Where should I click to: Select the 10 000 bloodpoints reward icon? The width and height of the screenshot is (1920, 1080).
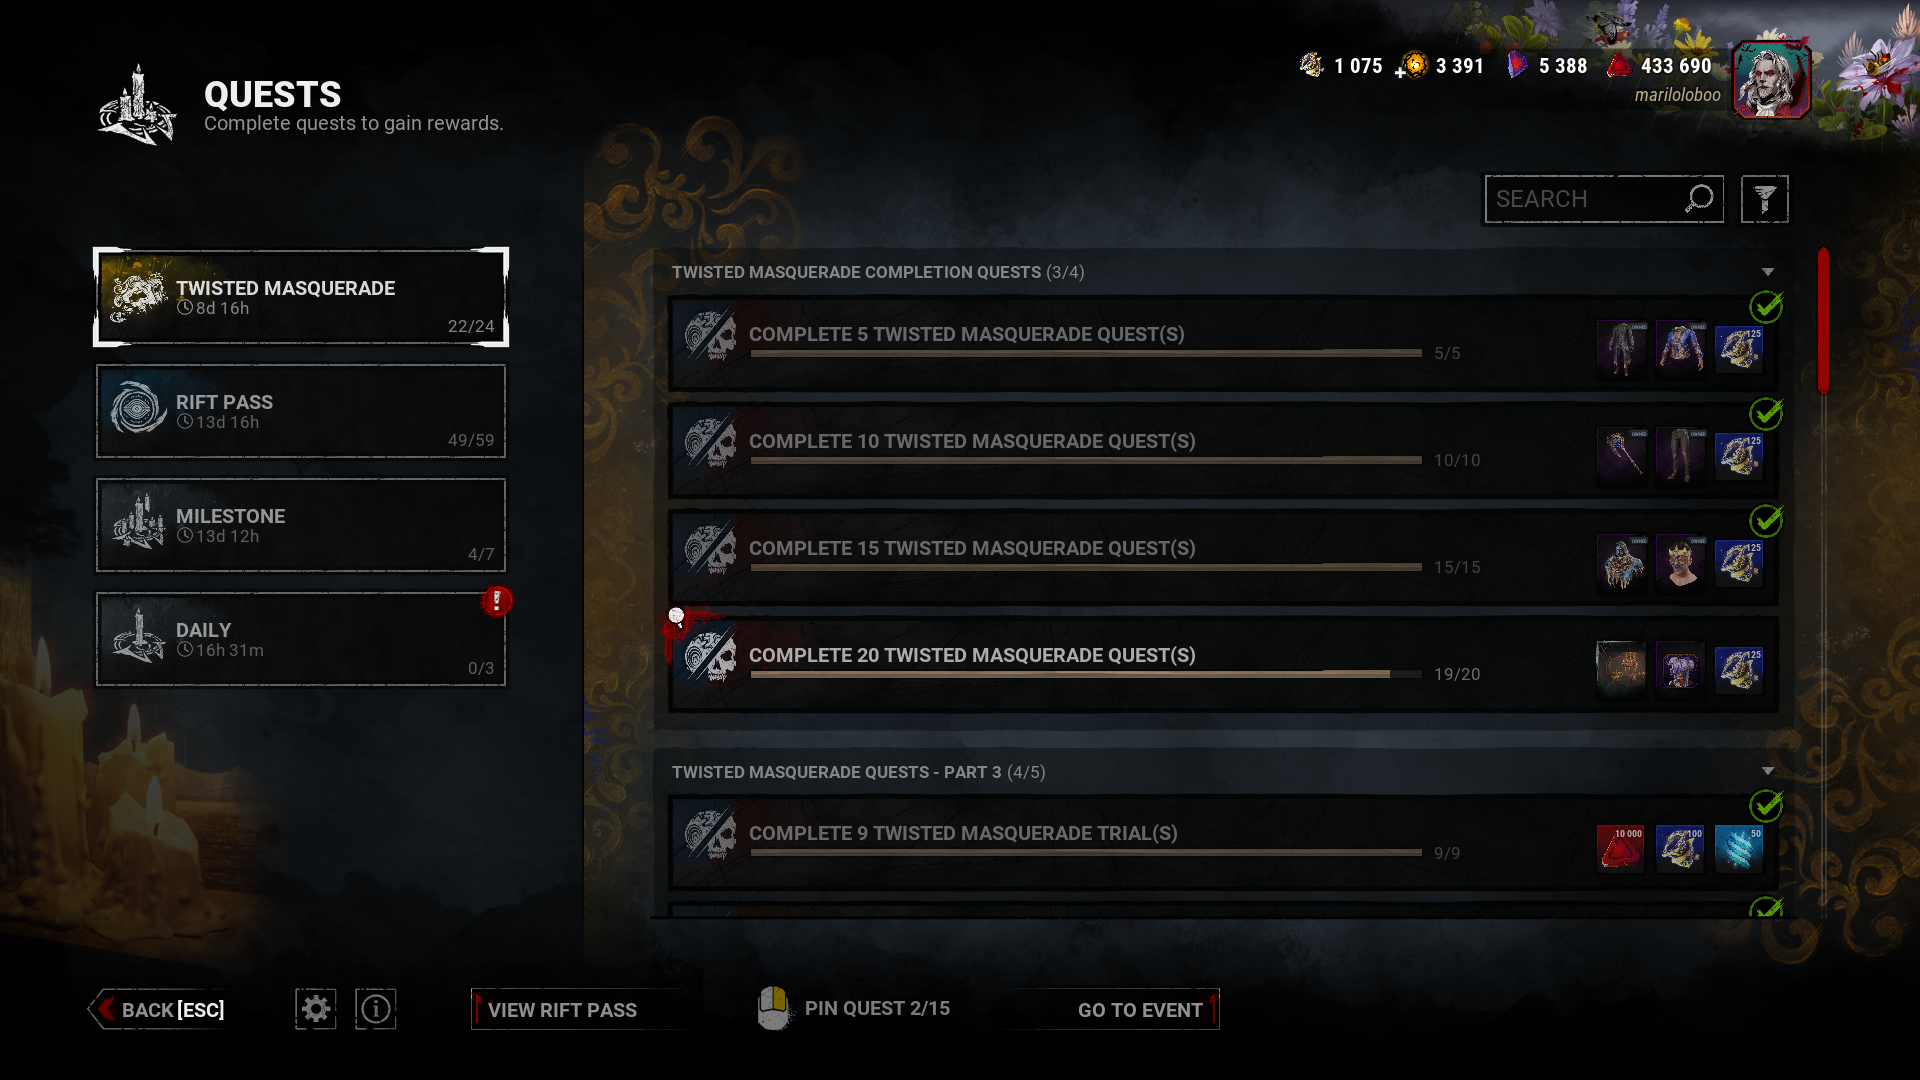(1621, 848)
